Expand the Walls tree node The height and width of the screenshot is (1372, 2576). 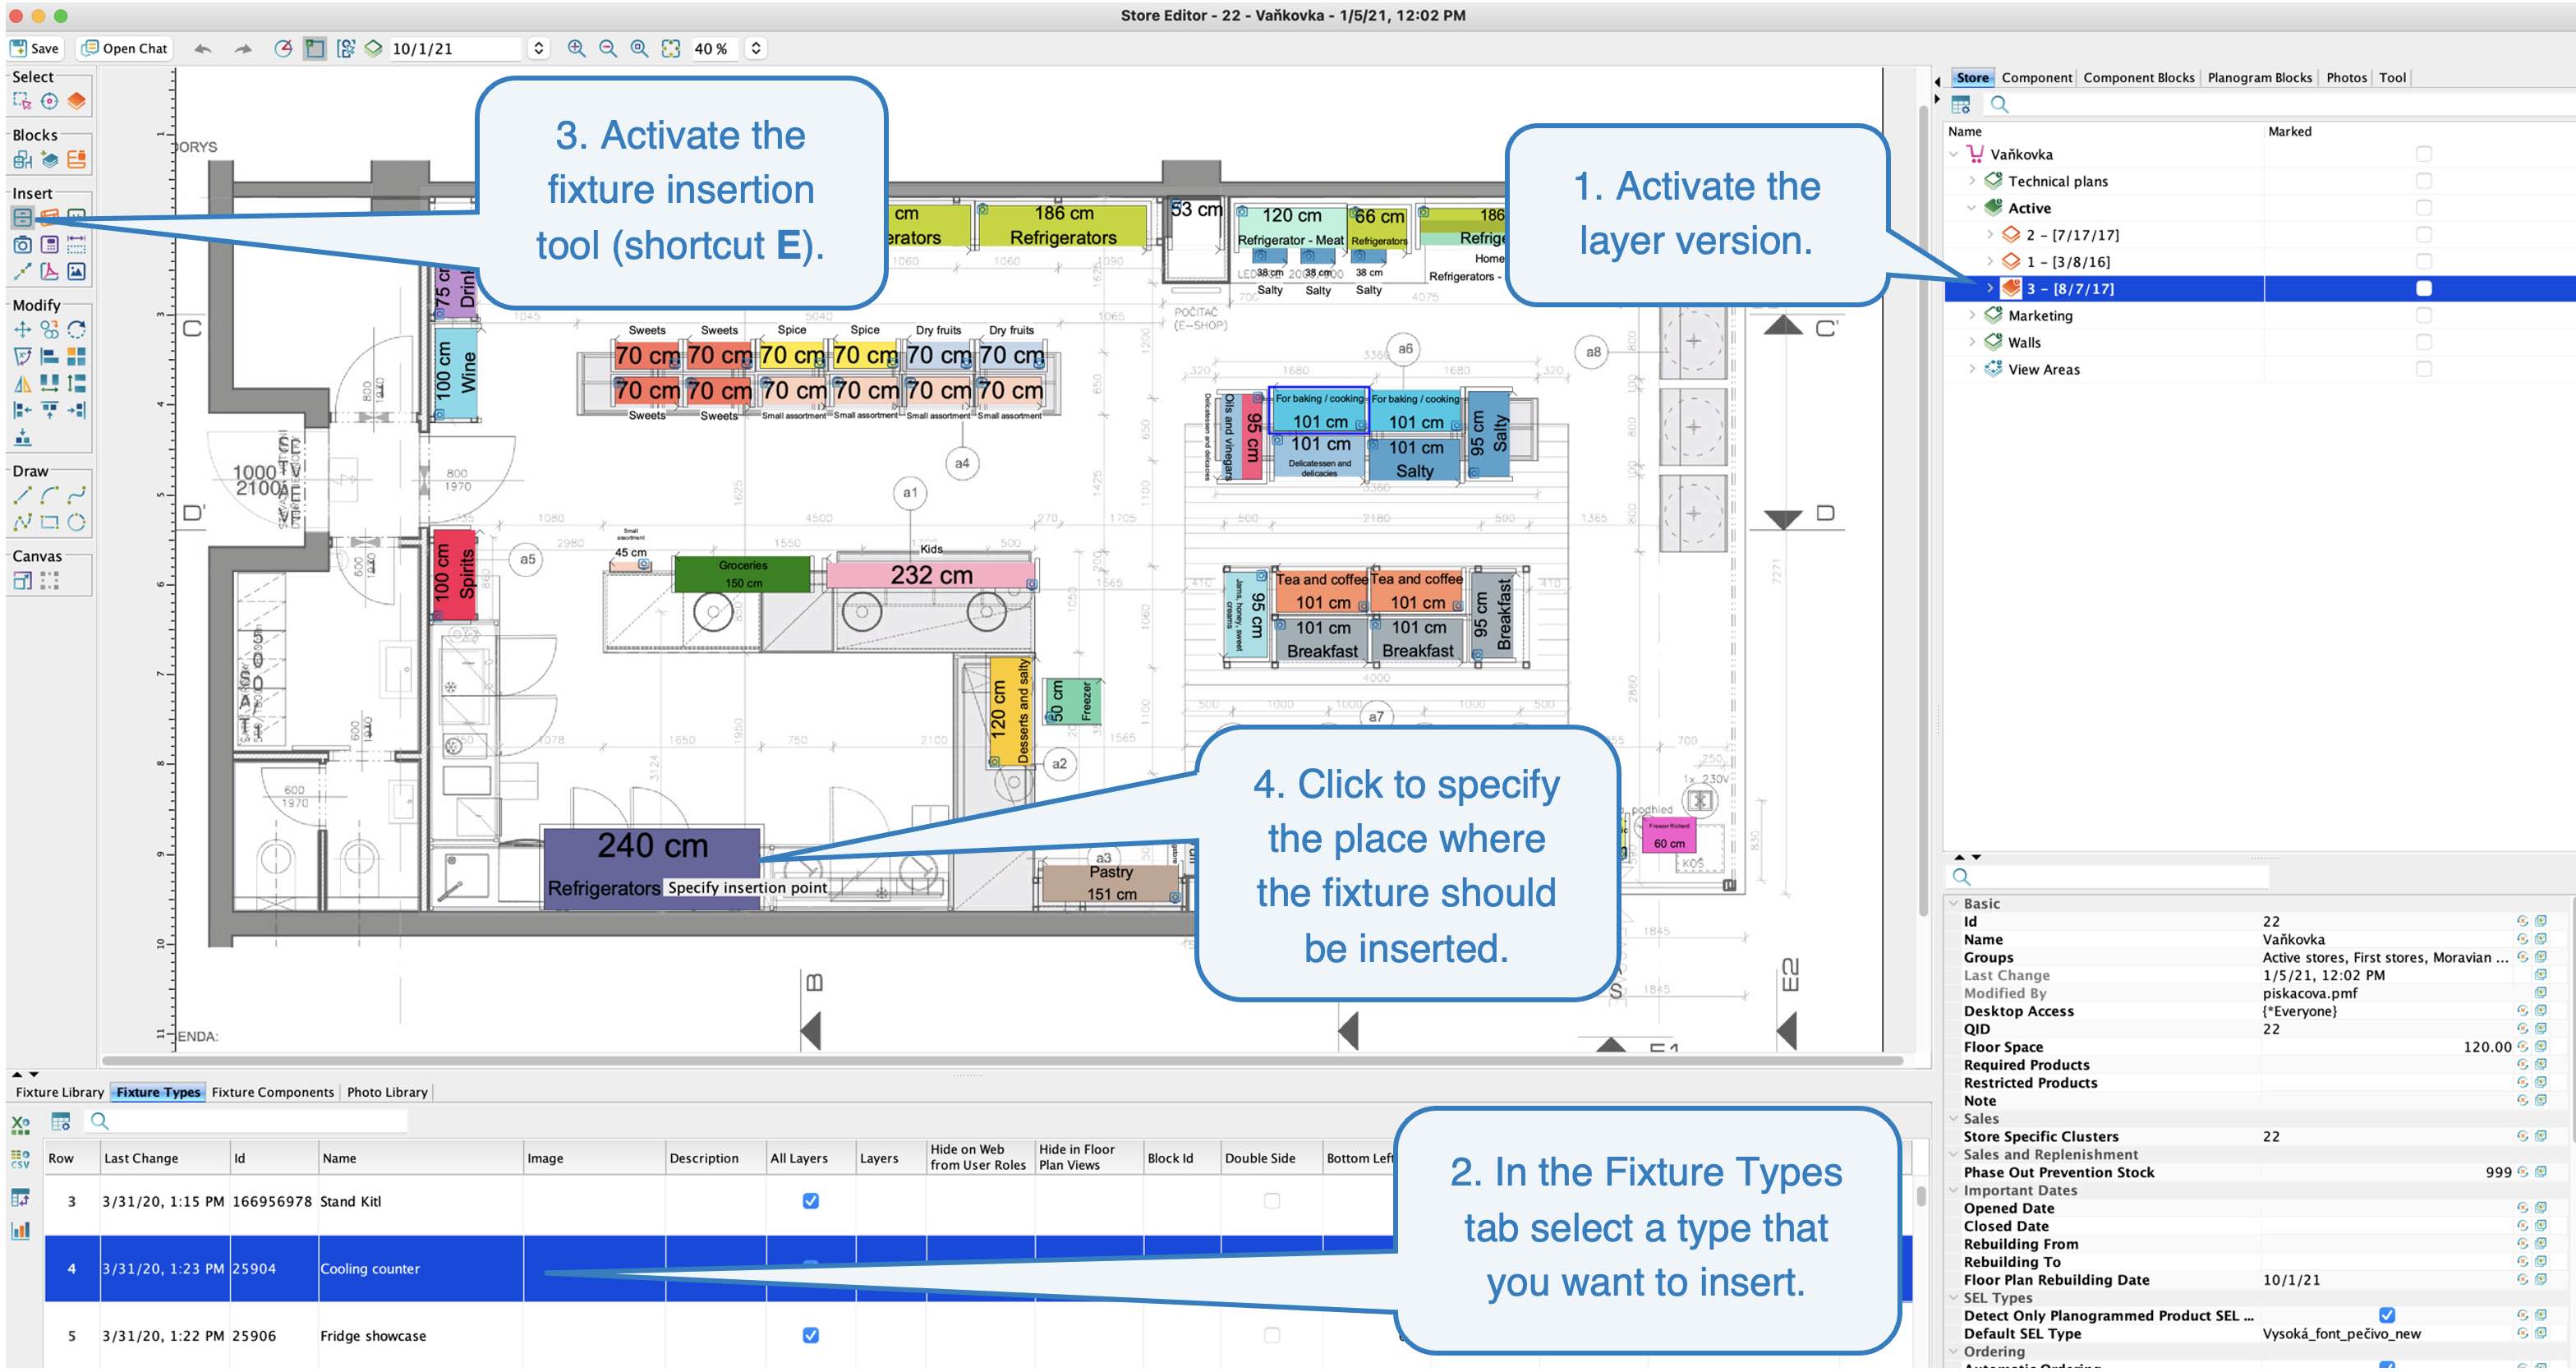tap(1971, 342)
